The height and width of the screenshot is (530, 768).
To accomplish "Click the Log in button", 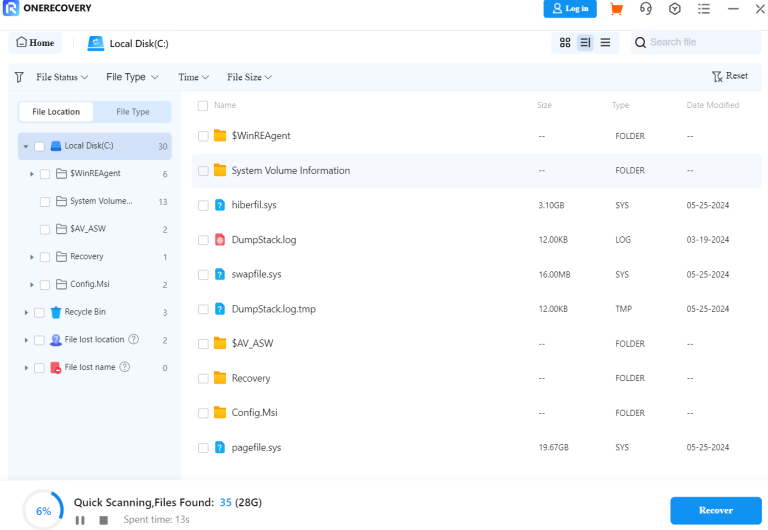I will 570,9.
